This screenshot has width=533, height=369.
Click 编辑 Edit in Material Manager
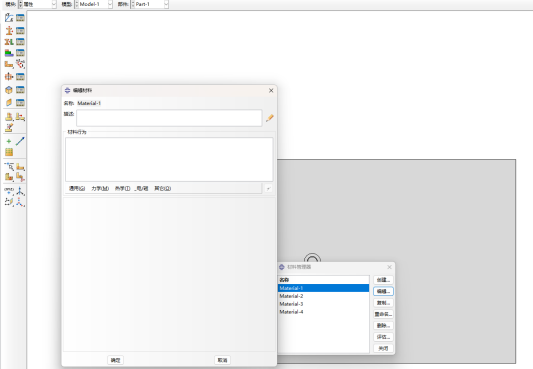(x=383, y=291)
